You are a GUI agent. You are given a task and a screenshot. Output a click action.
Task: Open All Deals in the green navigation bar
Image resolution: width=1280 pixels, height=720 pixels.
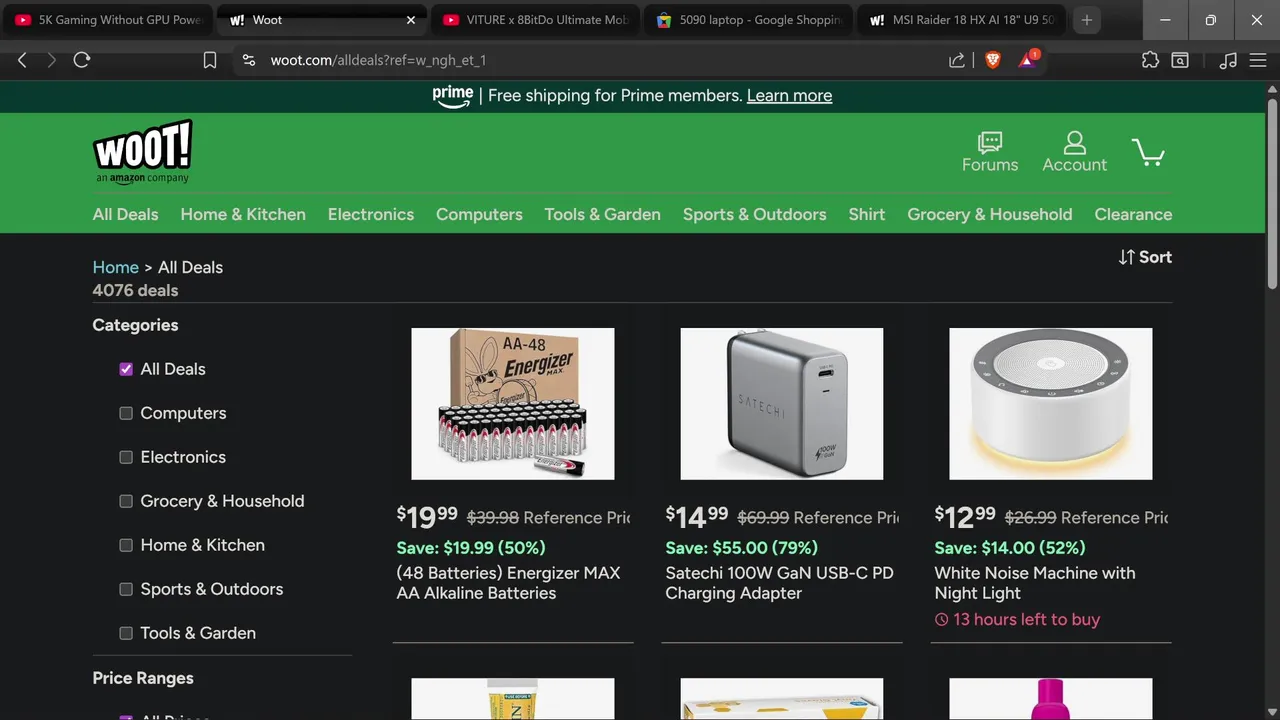[125, 214]
